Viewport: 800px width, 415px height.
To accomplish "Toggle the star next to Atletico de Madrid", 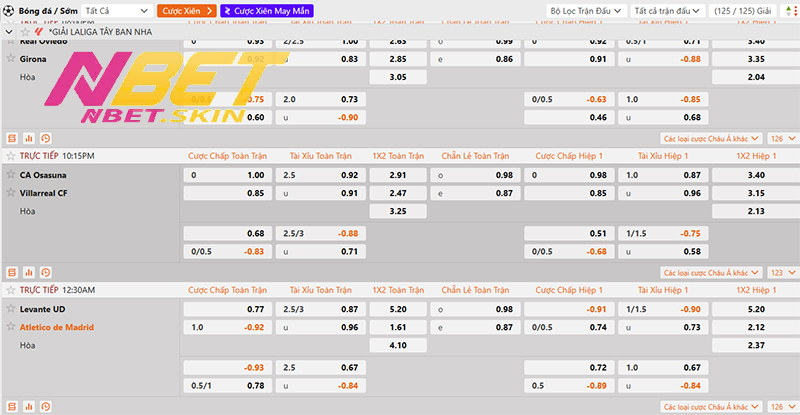I will coord(11,326).
